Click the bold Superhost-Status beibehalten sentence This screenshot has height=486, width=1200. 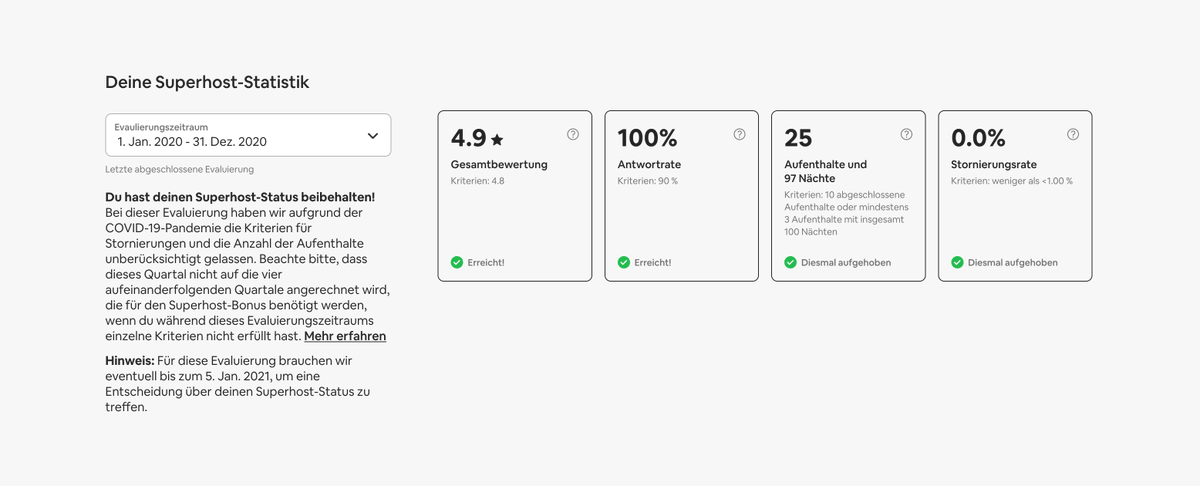click(240, 198)
